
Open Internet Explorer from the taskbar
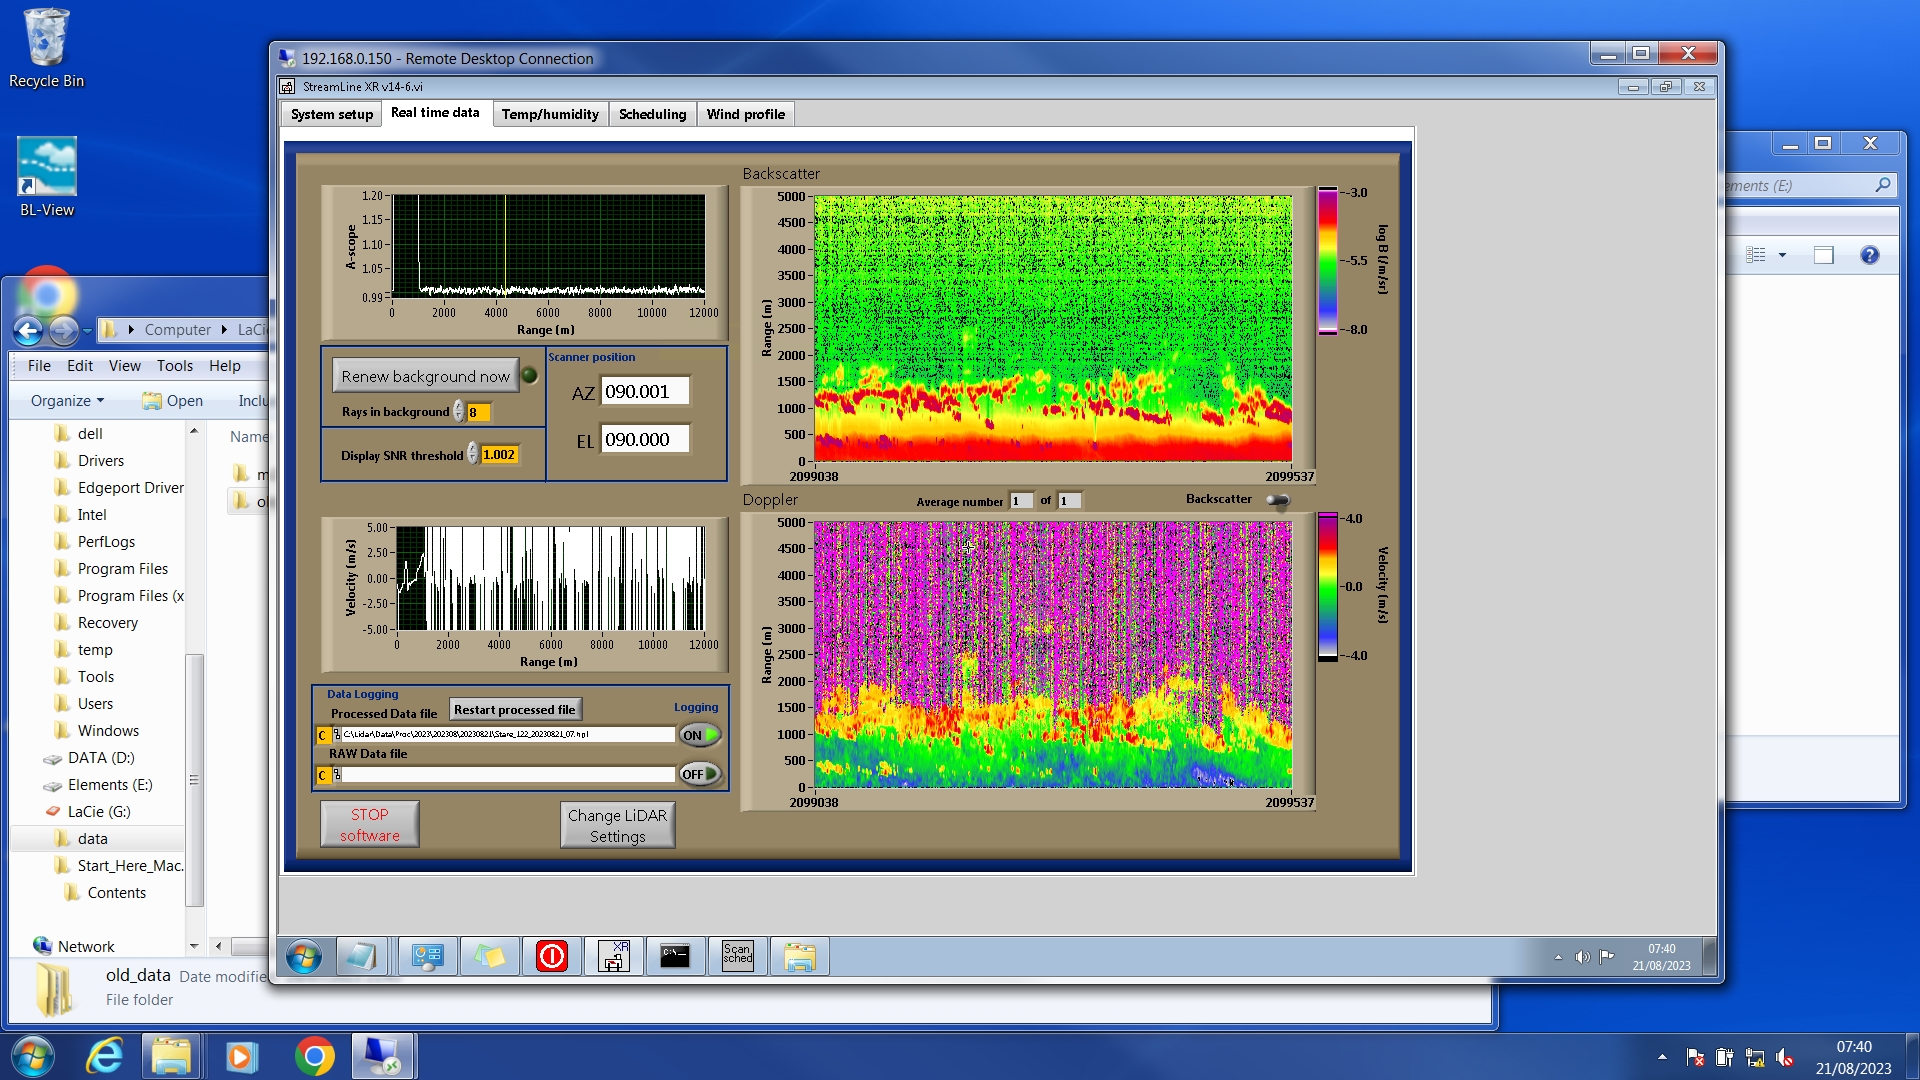click(104, 1056)
